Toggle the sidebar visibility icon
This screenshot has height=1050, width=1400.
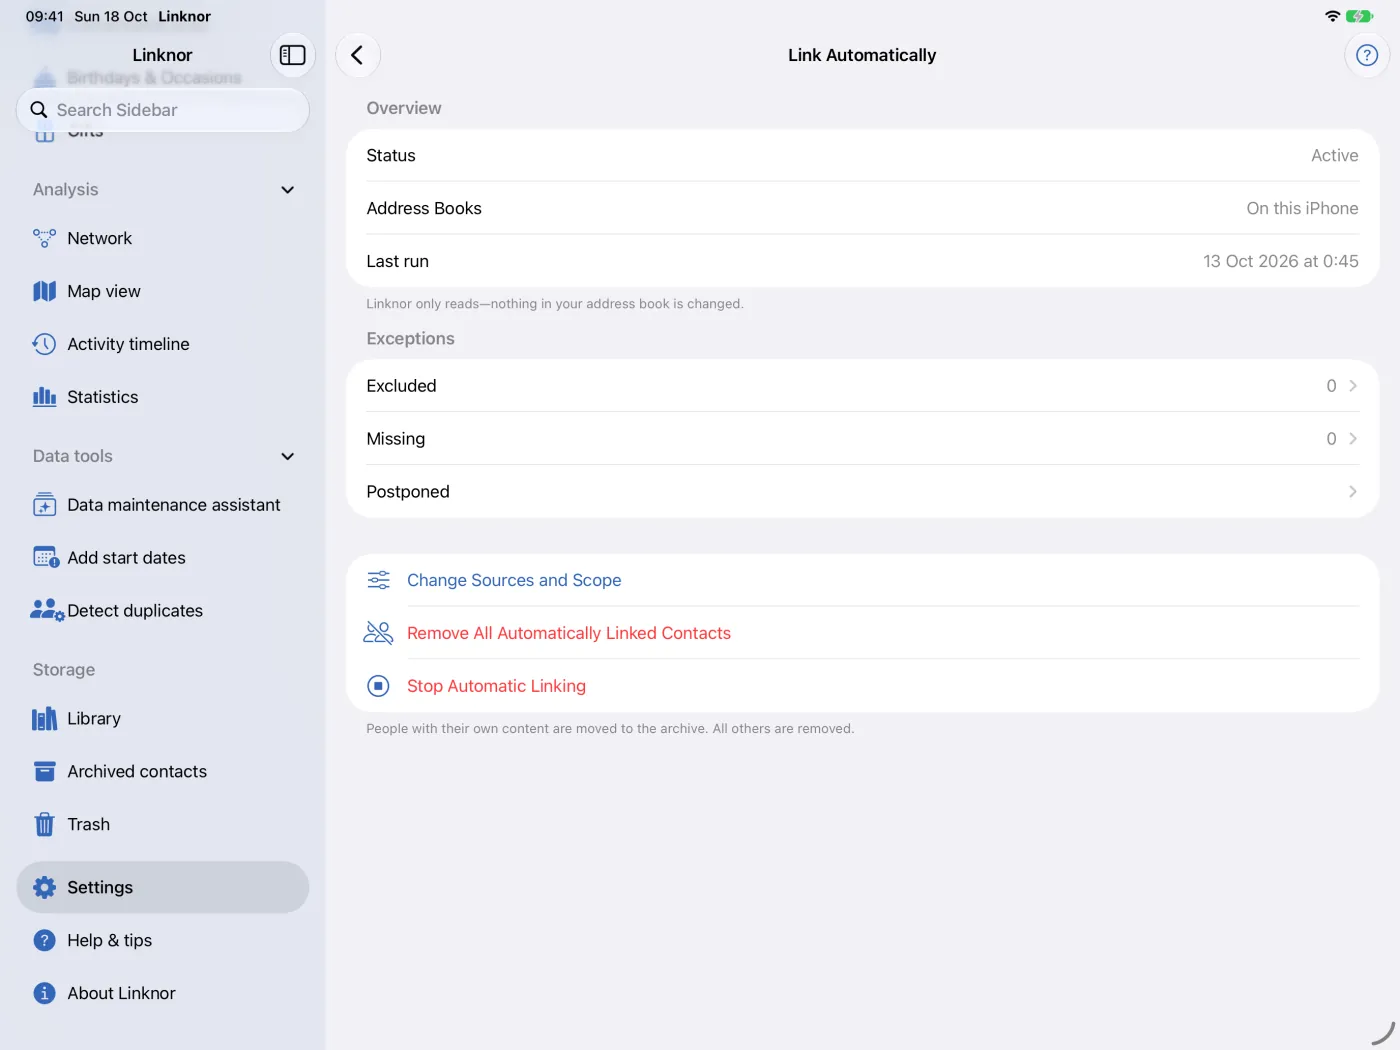click(292, 55)
